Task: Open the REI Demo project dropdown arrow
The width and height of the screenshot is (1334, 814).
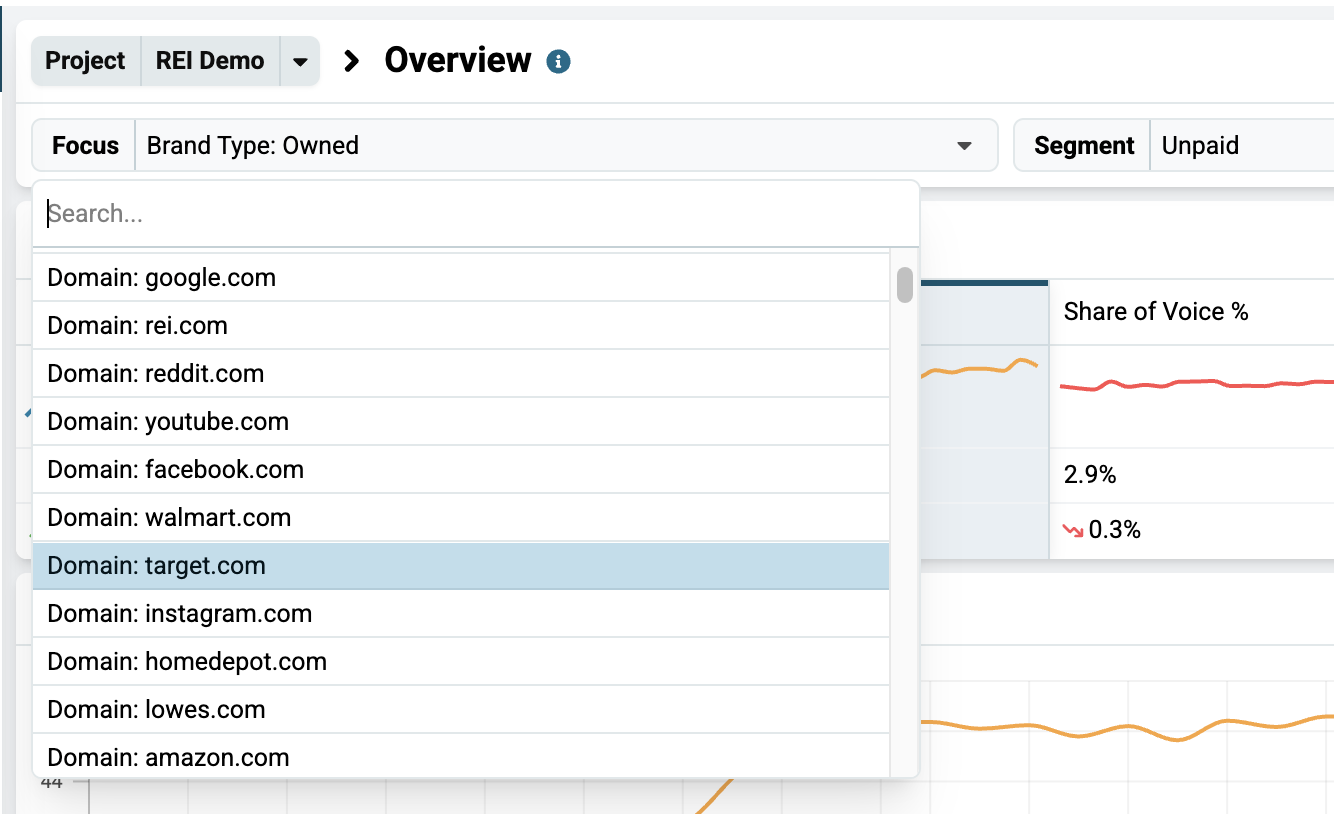Action: (300, 61)
